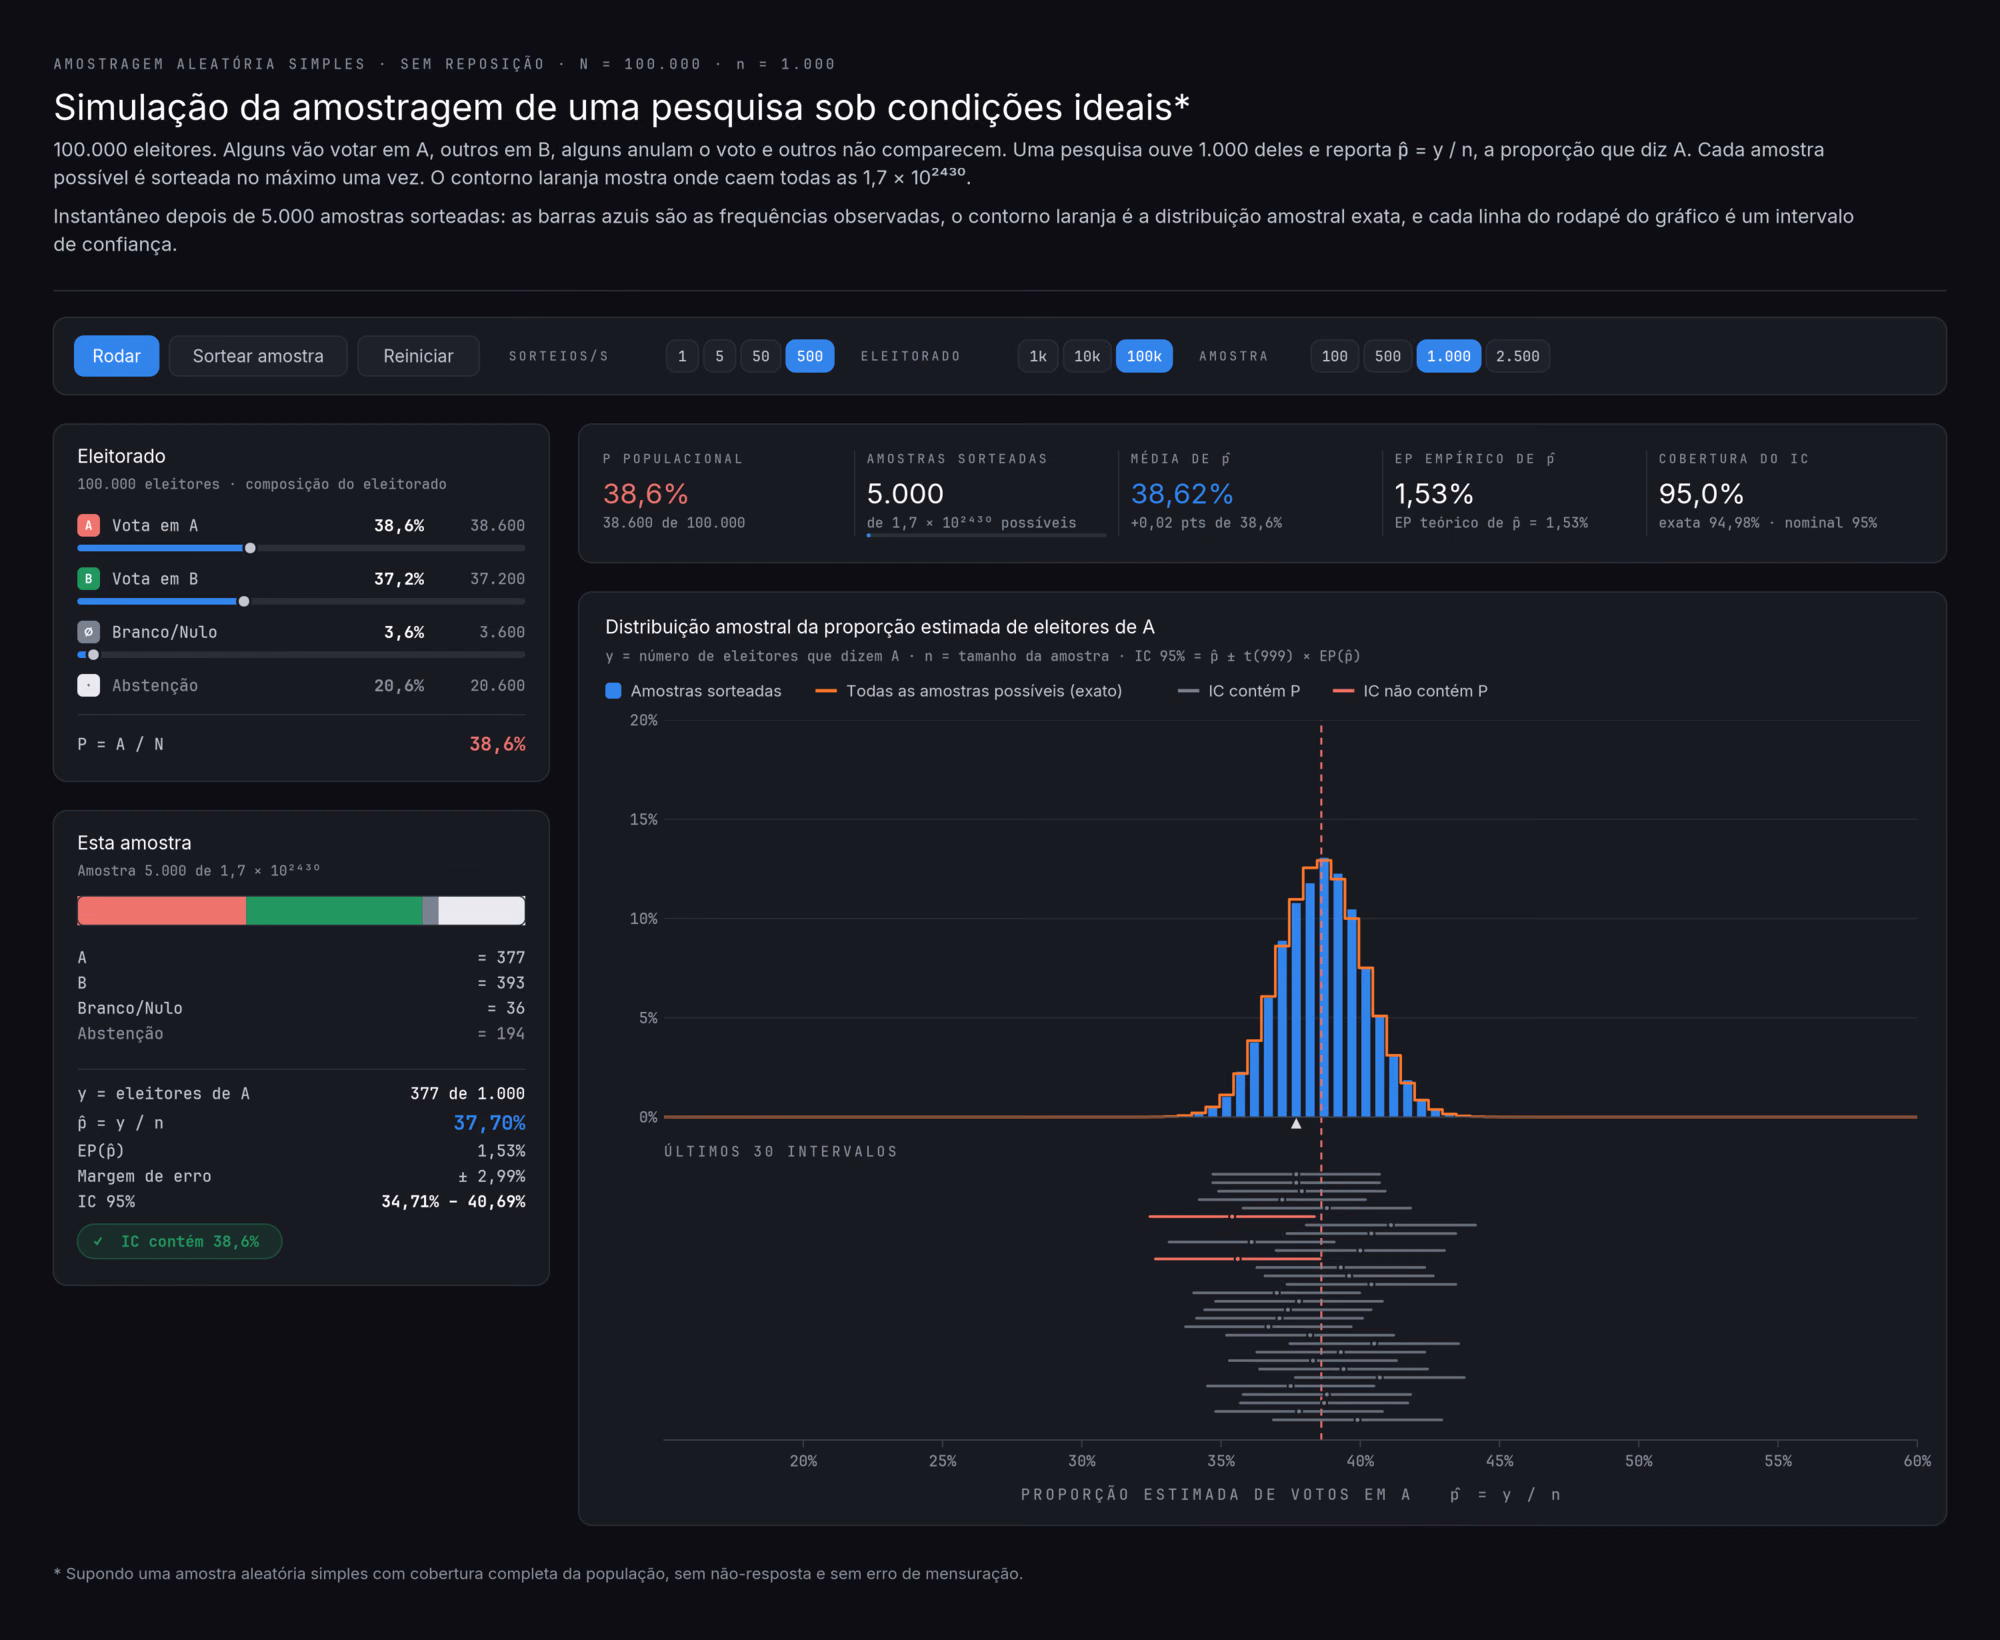The height and width of the screenshot is (1640, 2000).
Task: Set sorteios per second to 5
Action: click(719, 356)
